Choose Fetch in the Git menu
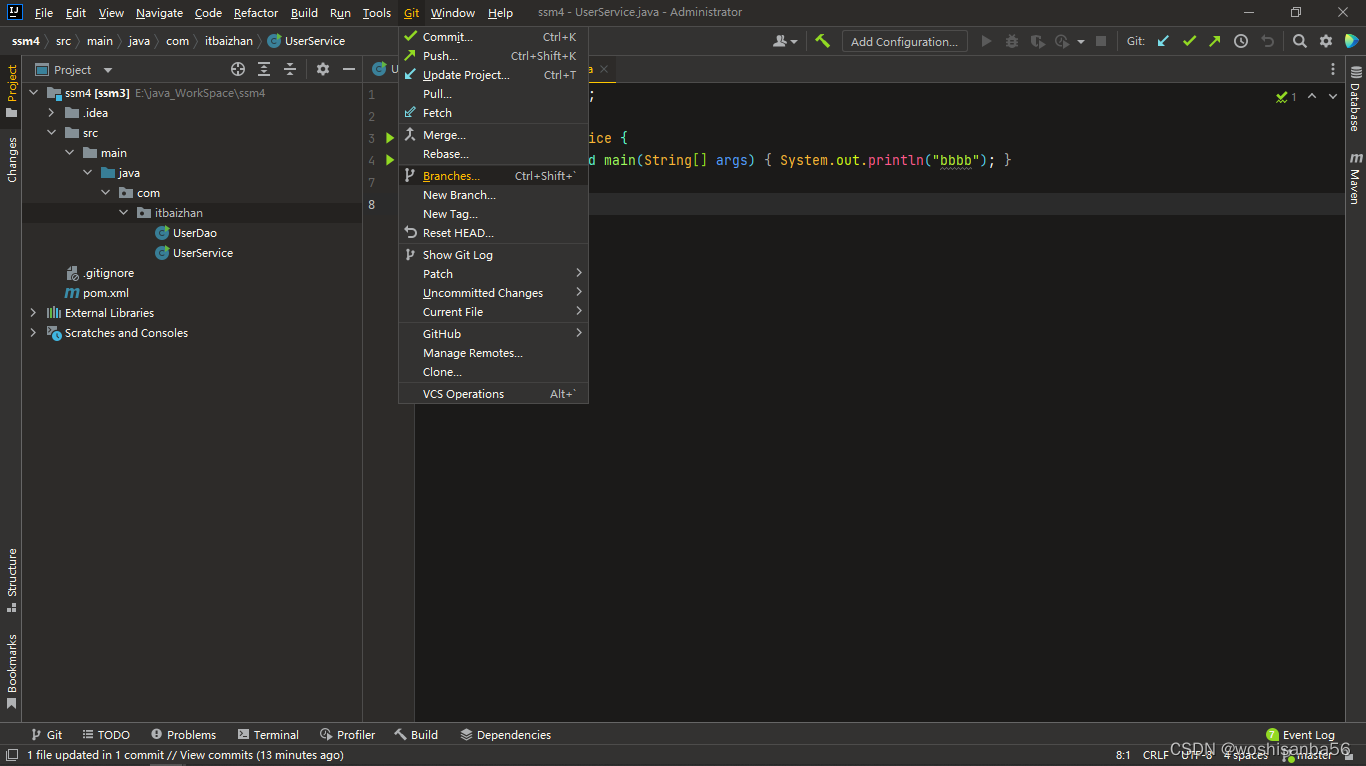The image size is (1366, 766). (493, 113)
